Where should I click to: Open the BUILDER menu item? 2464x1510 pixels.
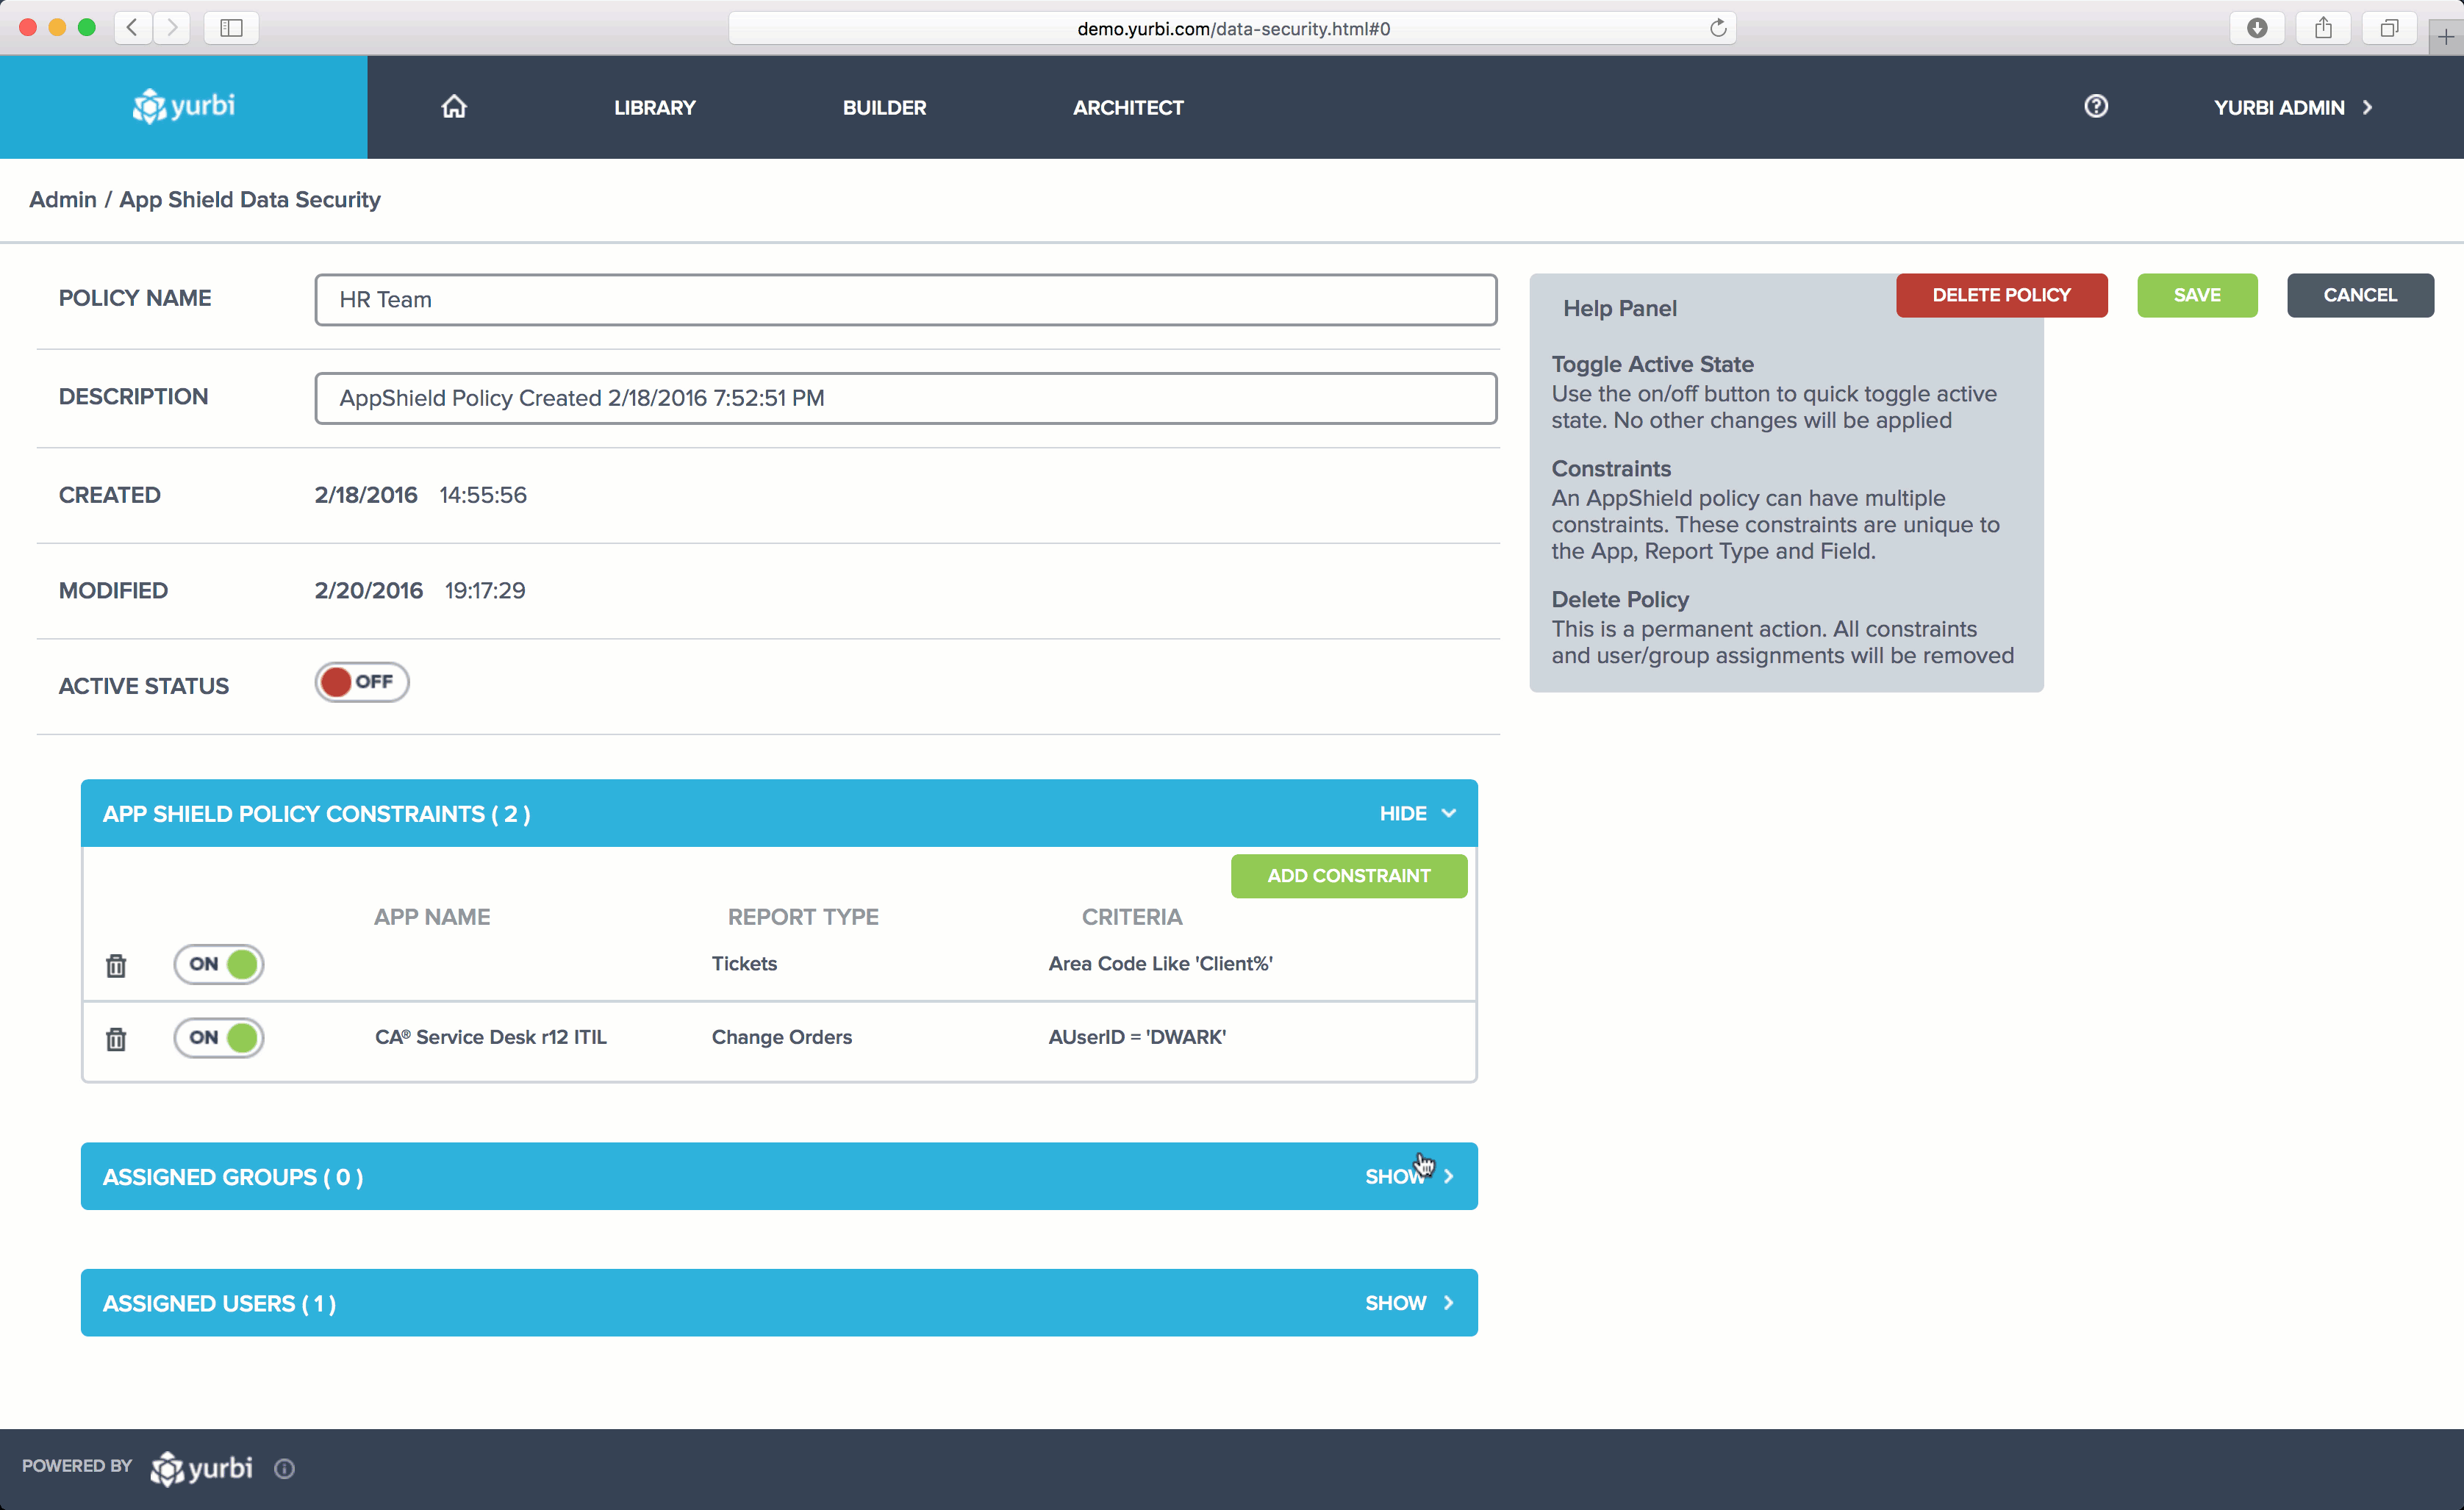coord(884,107)
